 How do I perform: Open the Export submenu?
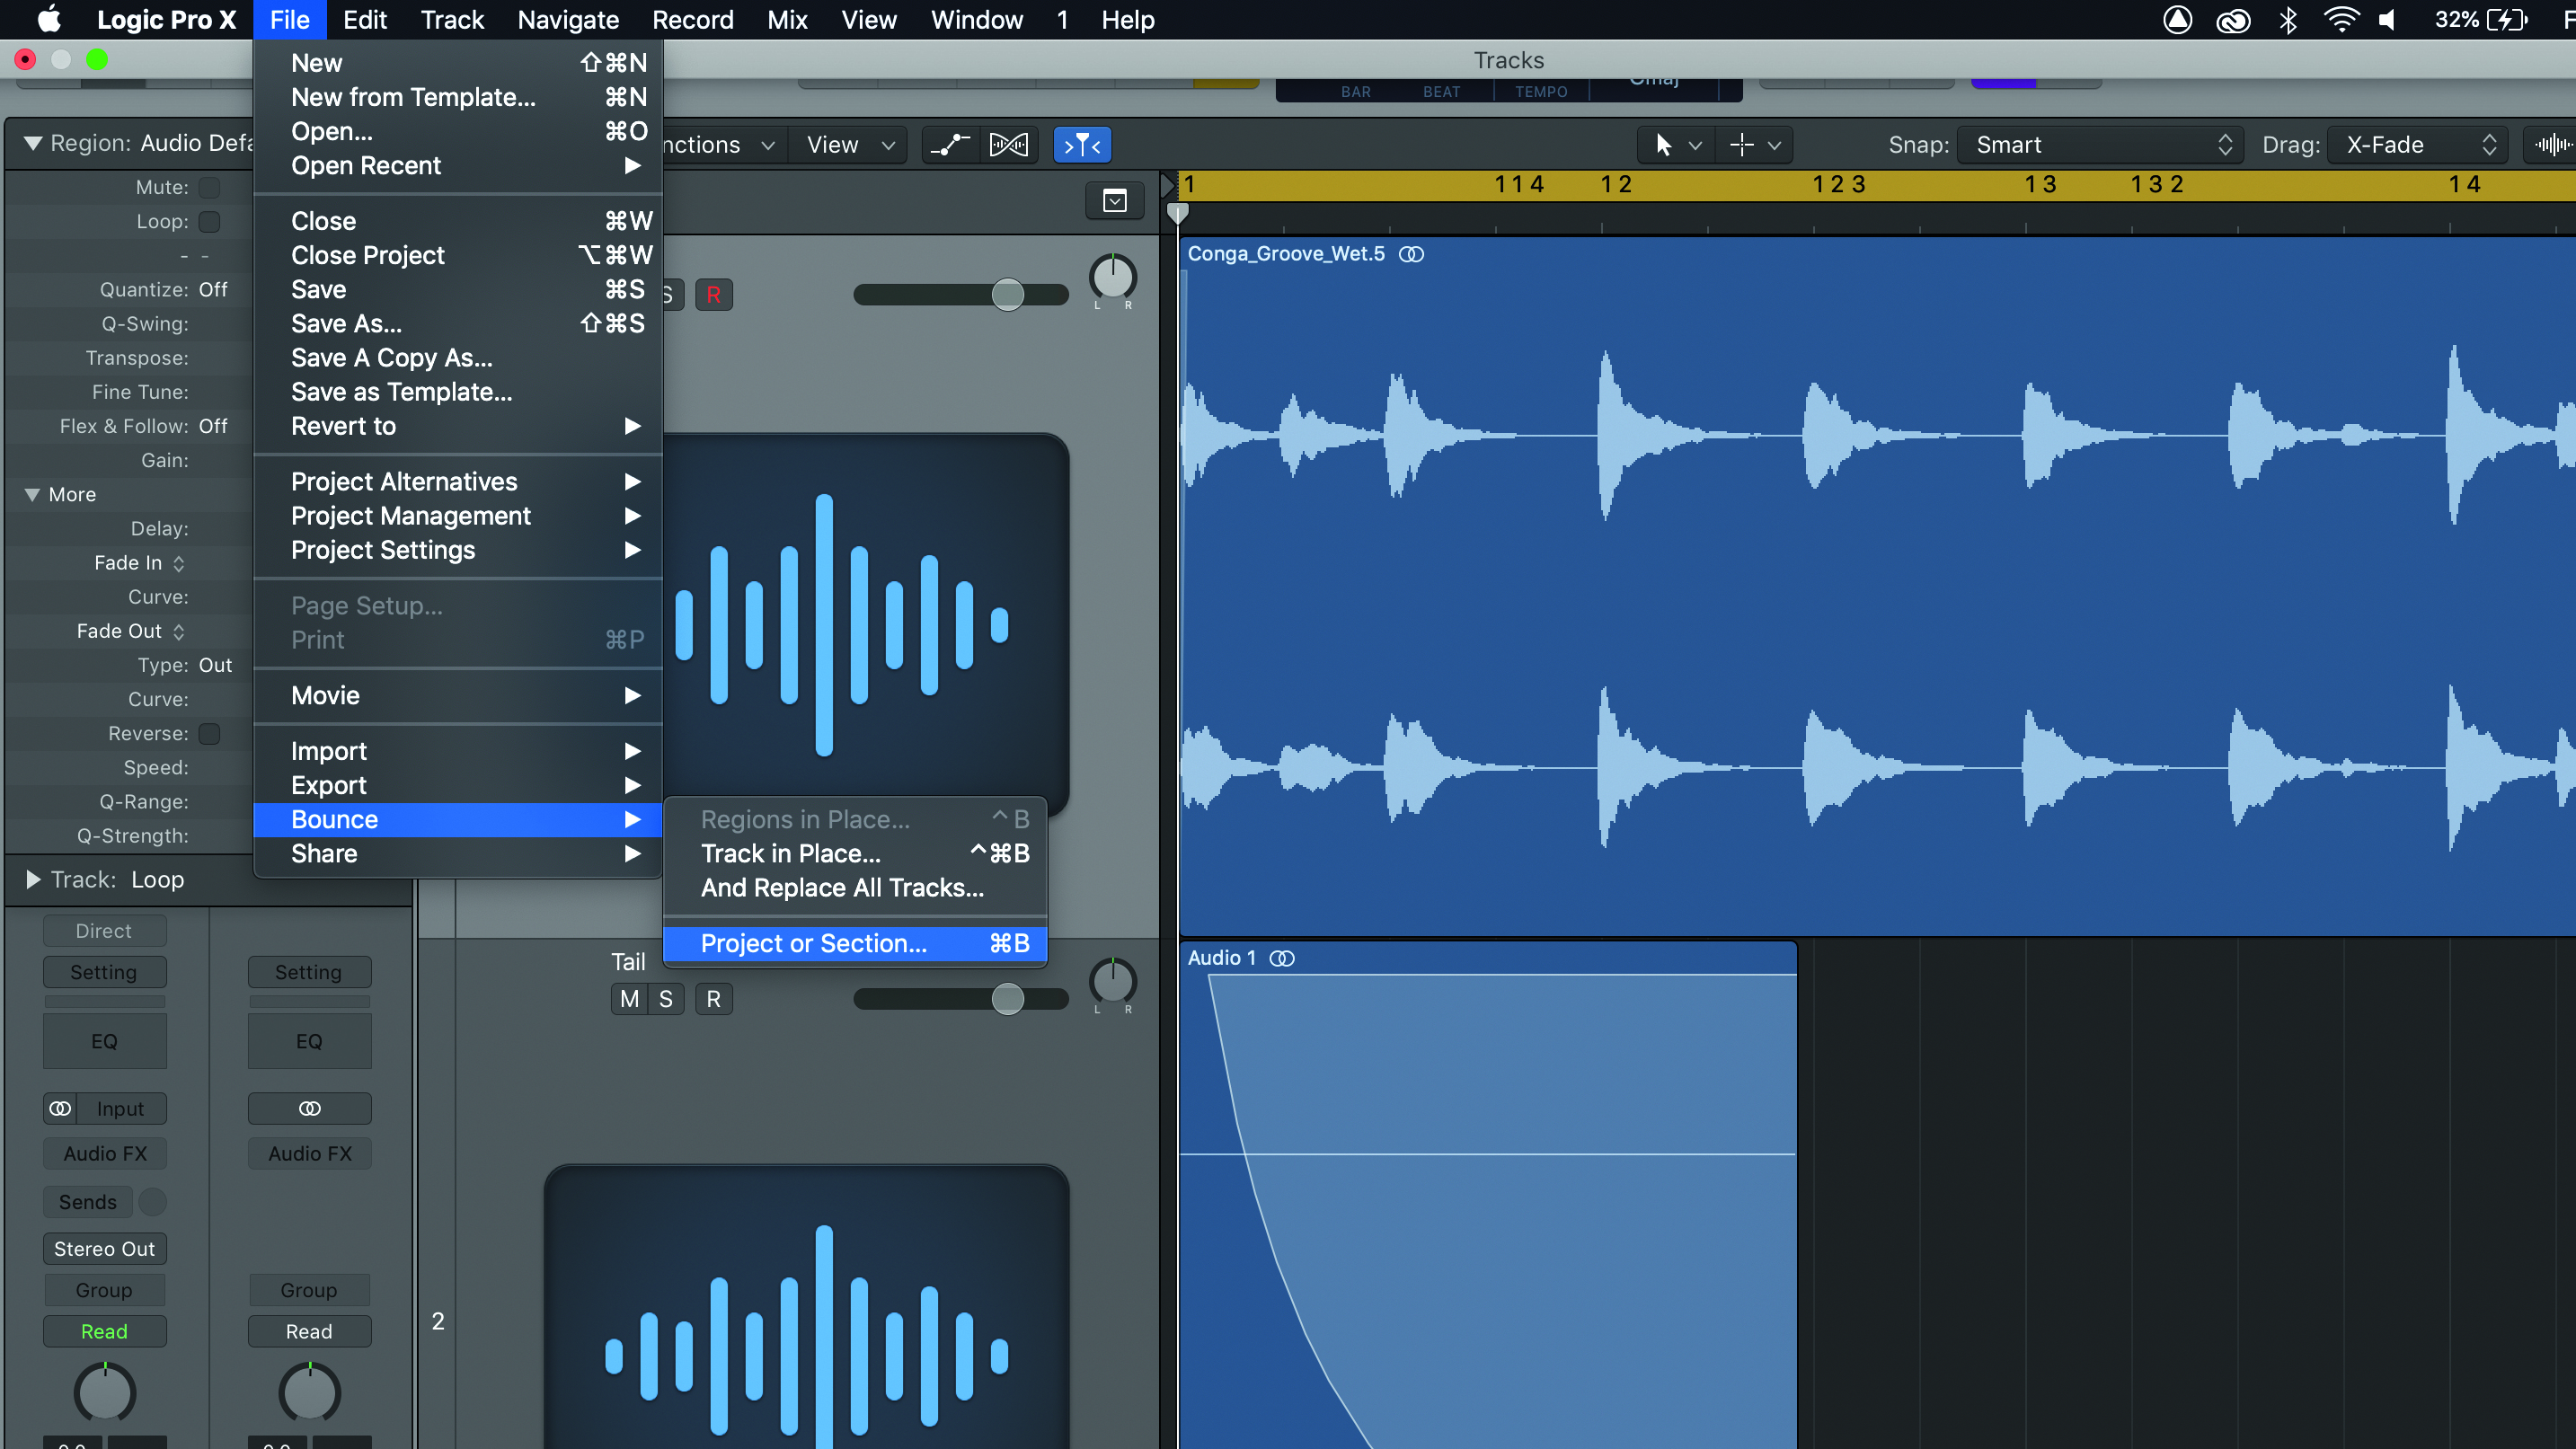[458, 785]
